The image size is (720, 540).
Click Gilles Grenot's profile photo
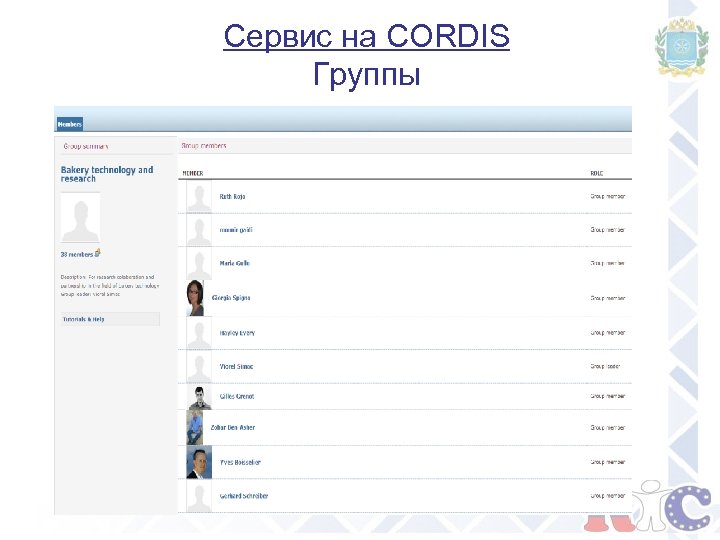[200, 398]
